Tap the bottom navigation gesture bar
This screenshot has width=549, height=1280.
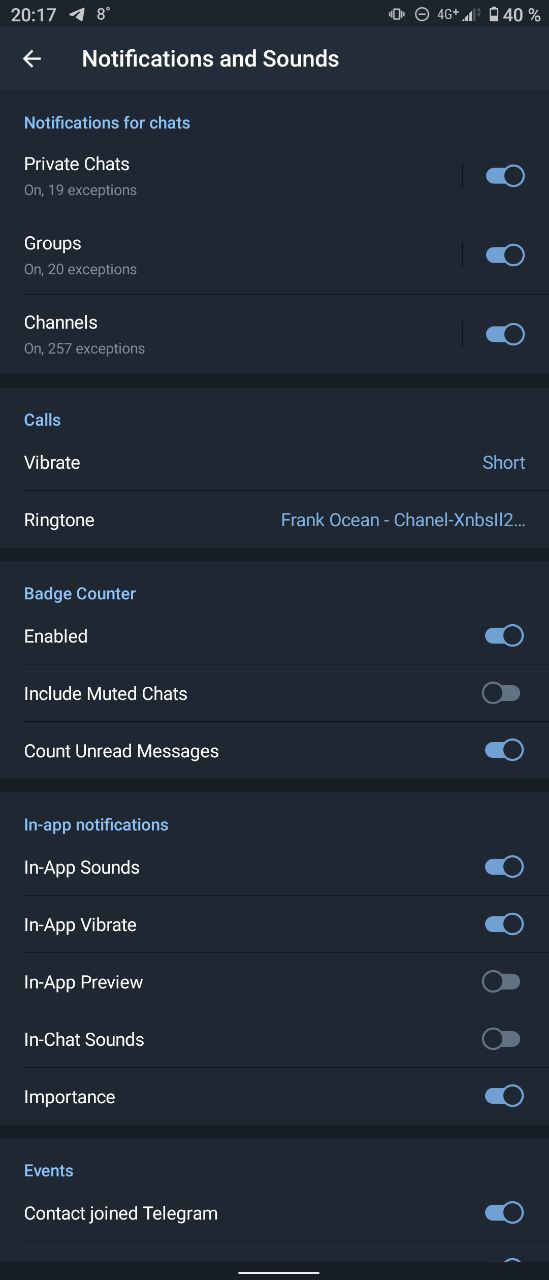(x=278, y=1273)
